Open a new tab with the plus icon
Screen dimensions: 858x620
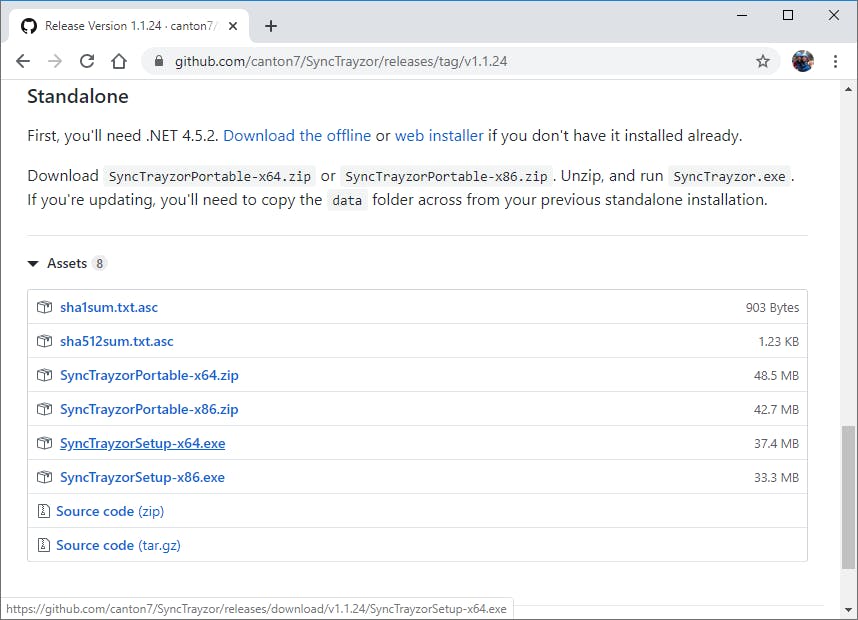pos(270,26)
